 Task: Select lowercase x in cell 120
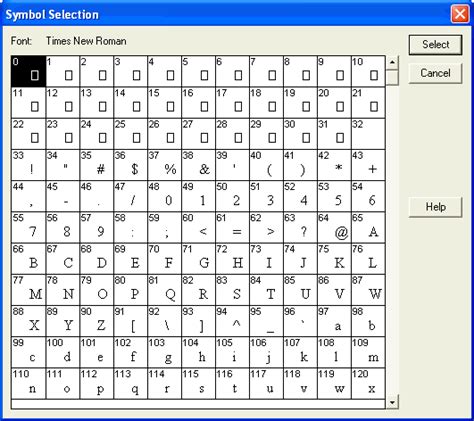(368, 384)
